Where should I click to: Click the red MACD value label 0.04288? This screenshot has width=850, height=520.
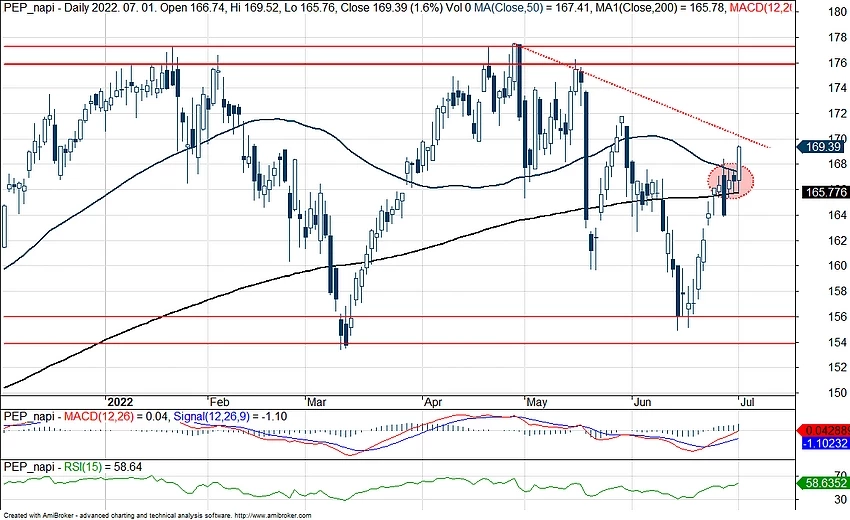(825, 430)
